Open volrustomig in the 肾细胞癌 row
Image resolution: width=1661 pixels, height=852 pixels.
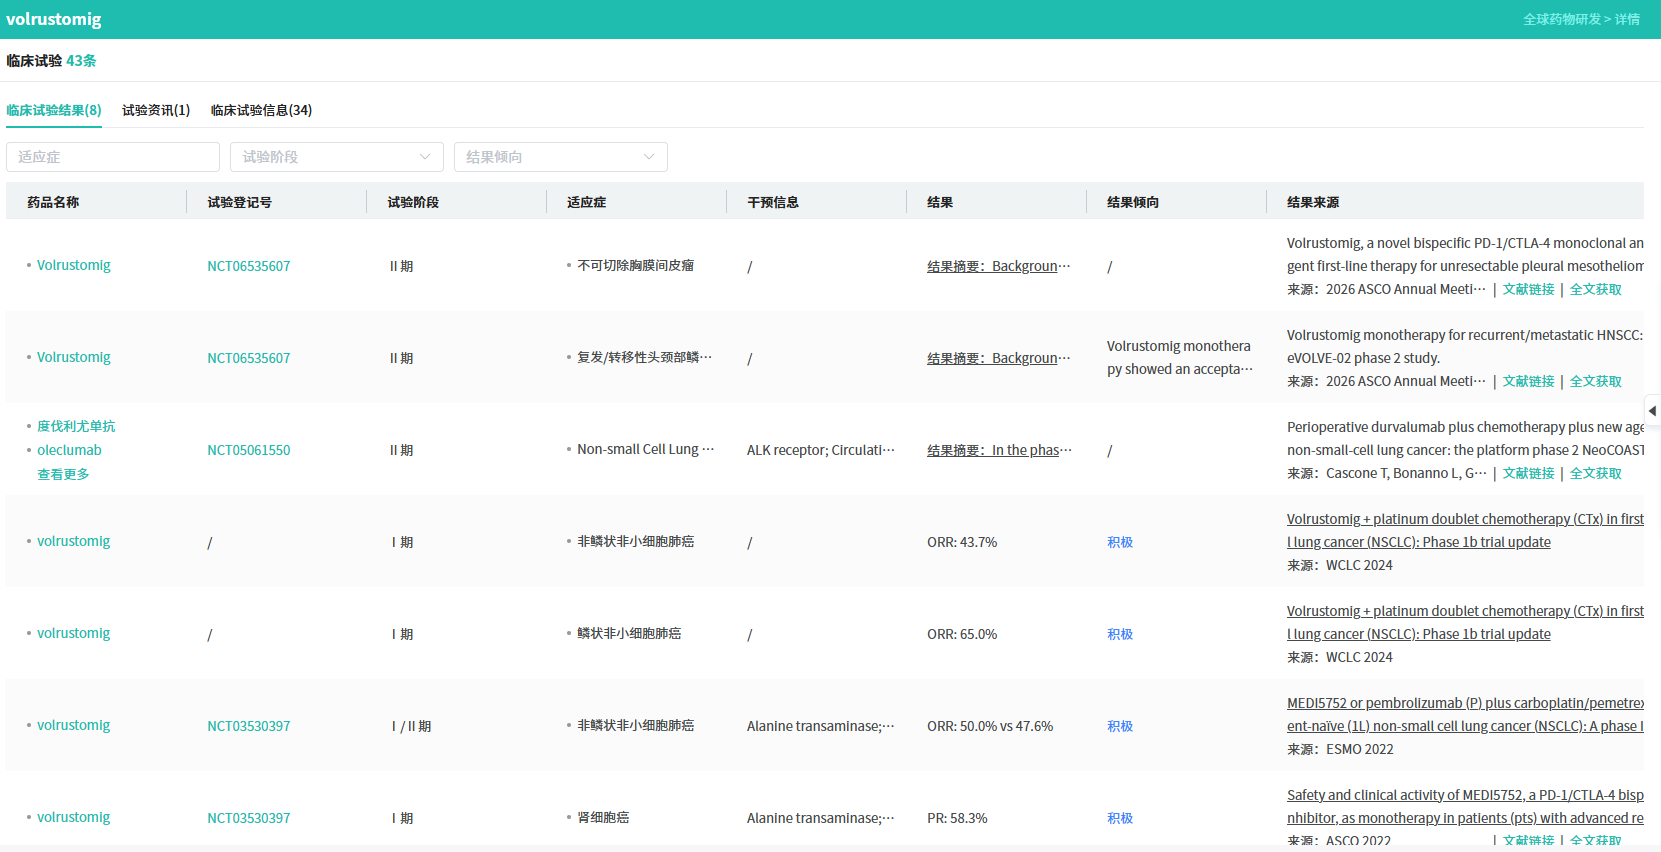tap(74, 817)
